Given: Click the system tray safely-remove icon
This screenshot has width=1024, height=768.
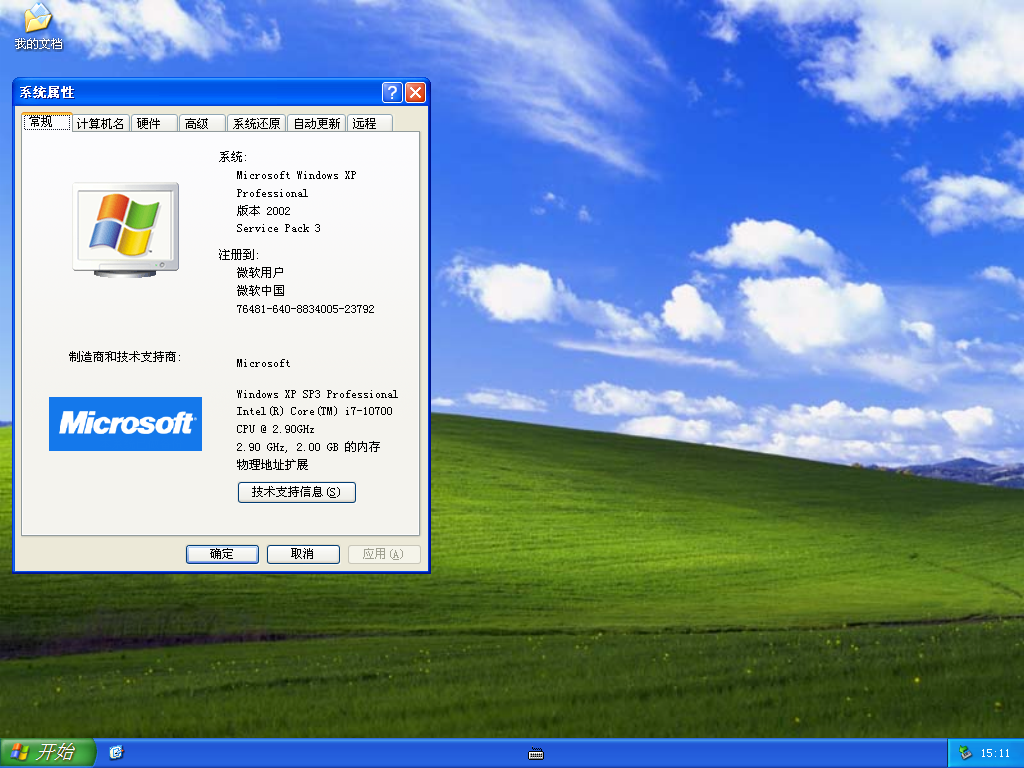Looking at the screenshot, I should pos(965,753).
